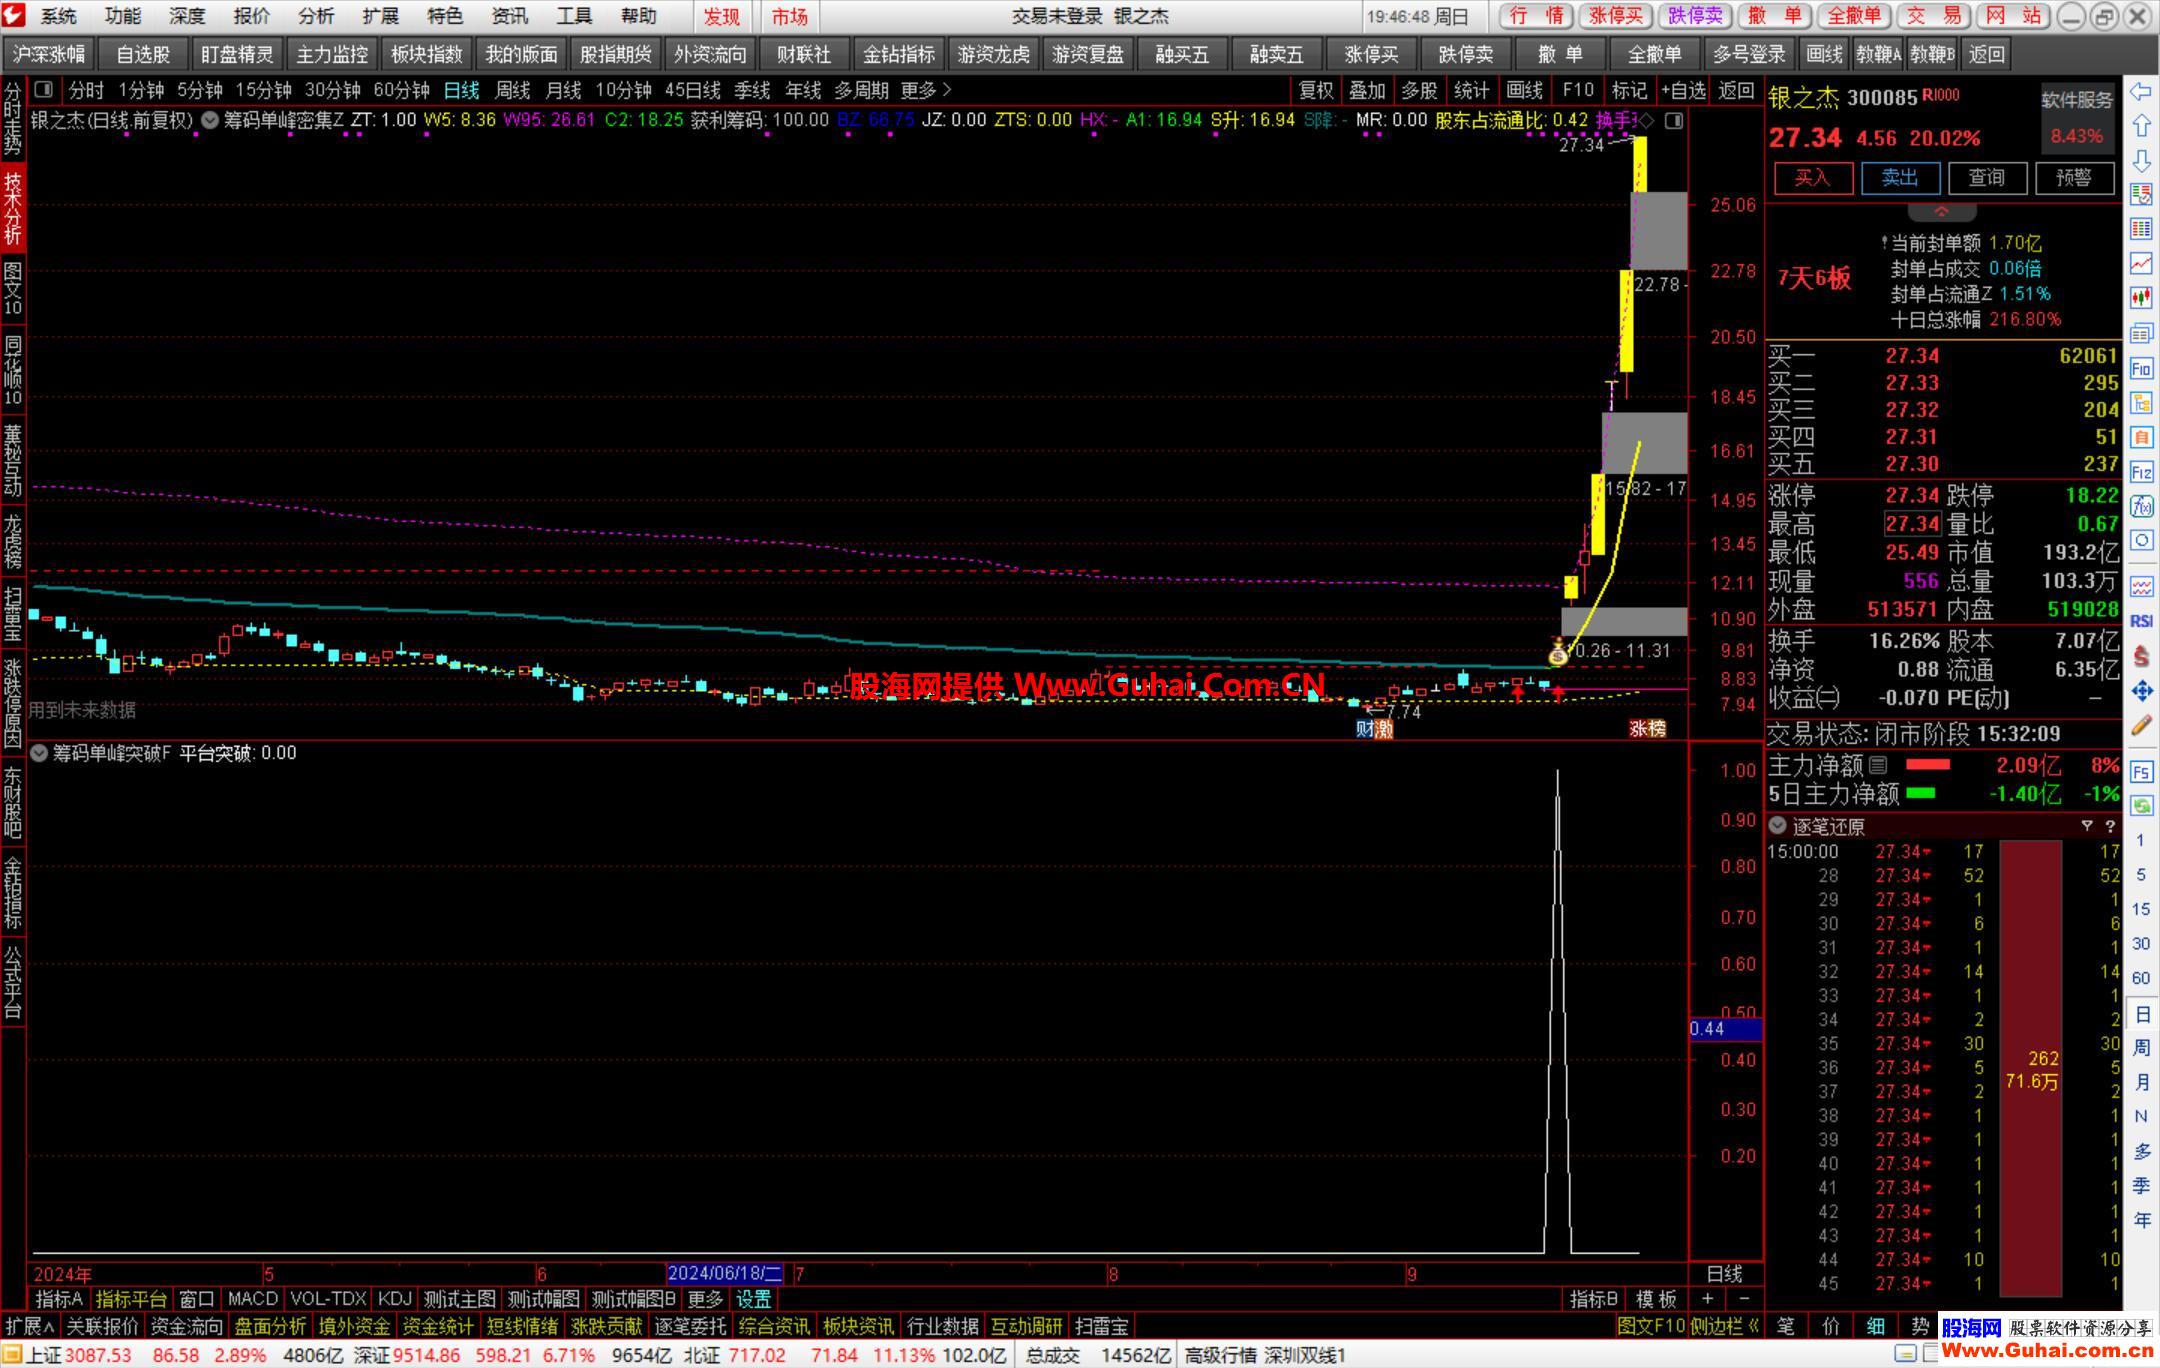Click the back arrow icon in right sidebar
Viewport: 2160px width, 1368px height.
(2140, 92)
